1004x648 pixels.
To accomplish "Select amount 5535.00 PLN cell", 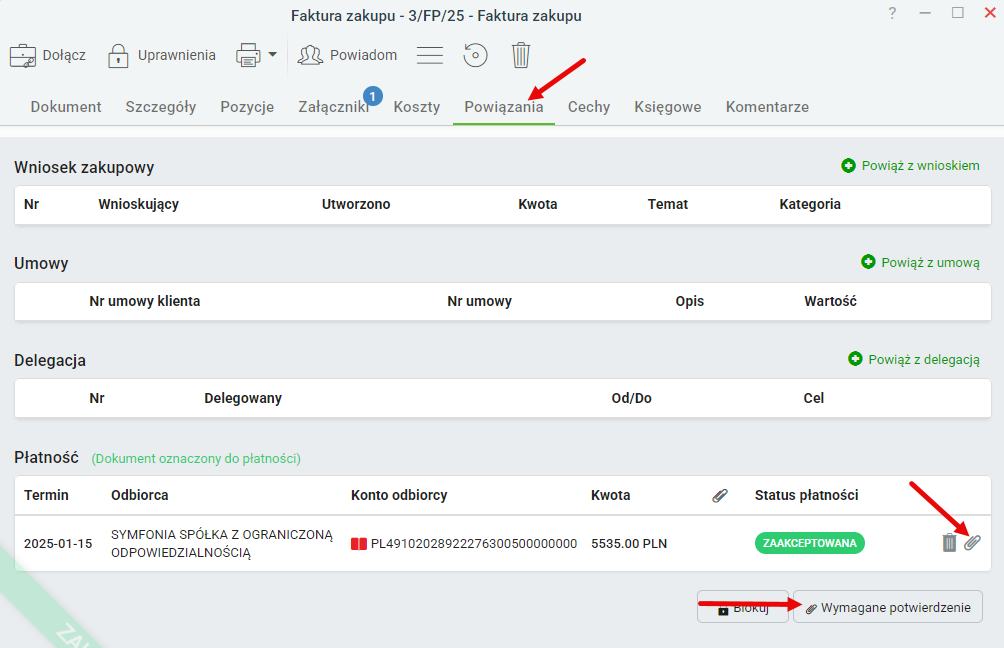I will click(x=629, y=544).
